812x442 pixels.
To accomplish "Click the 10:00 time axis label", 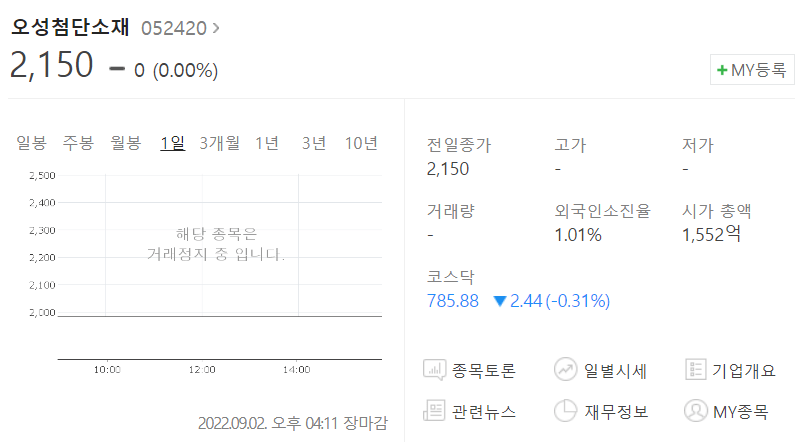I will tap(107, 370).
